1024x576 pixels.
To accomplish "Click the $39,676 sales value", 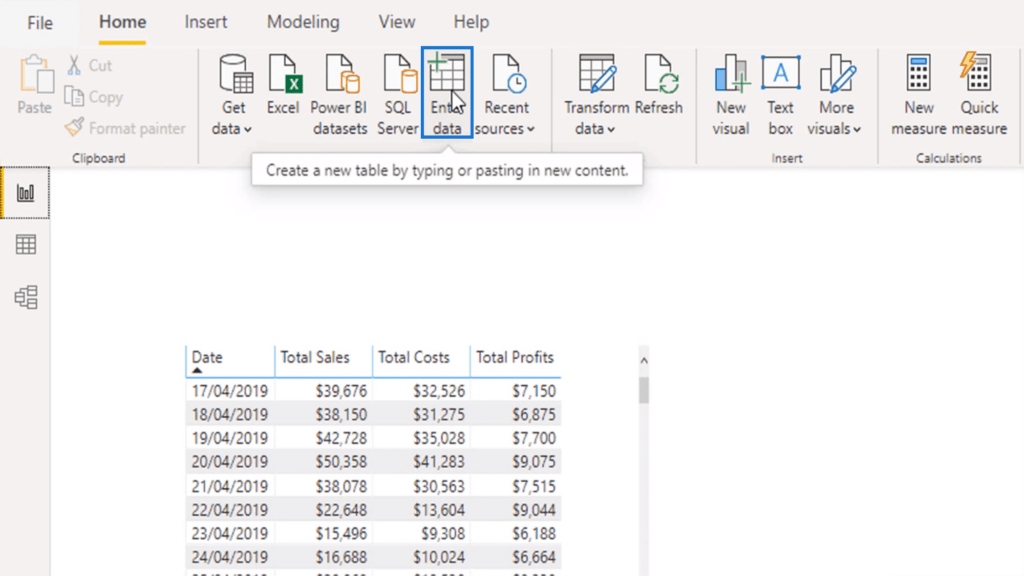I will (x=341, y=391).
